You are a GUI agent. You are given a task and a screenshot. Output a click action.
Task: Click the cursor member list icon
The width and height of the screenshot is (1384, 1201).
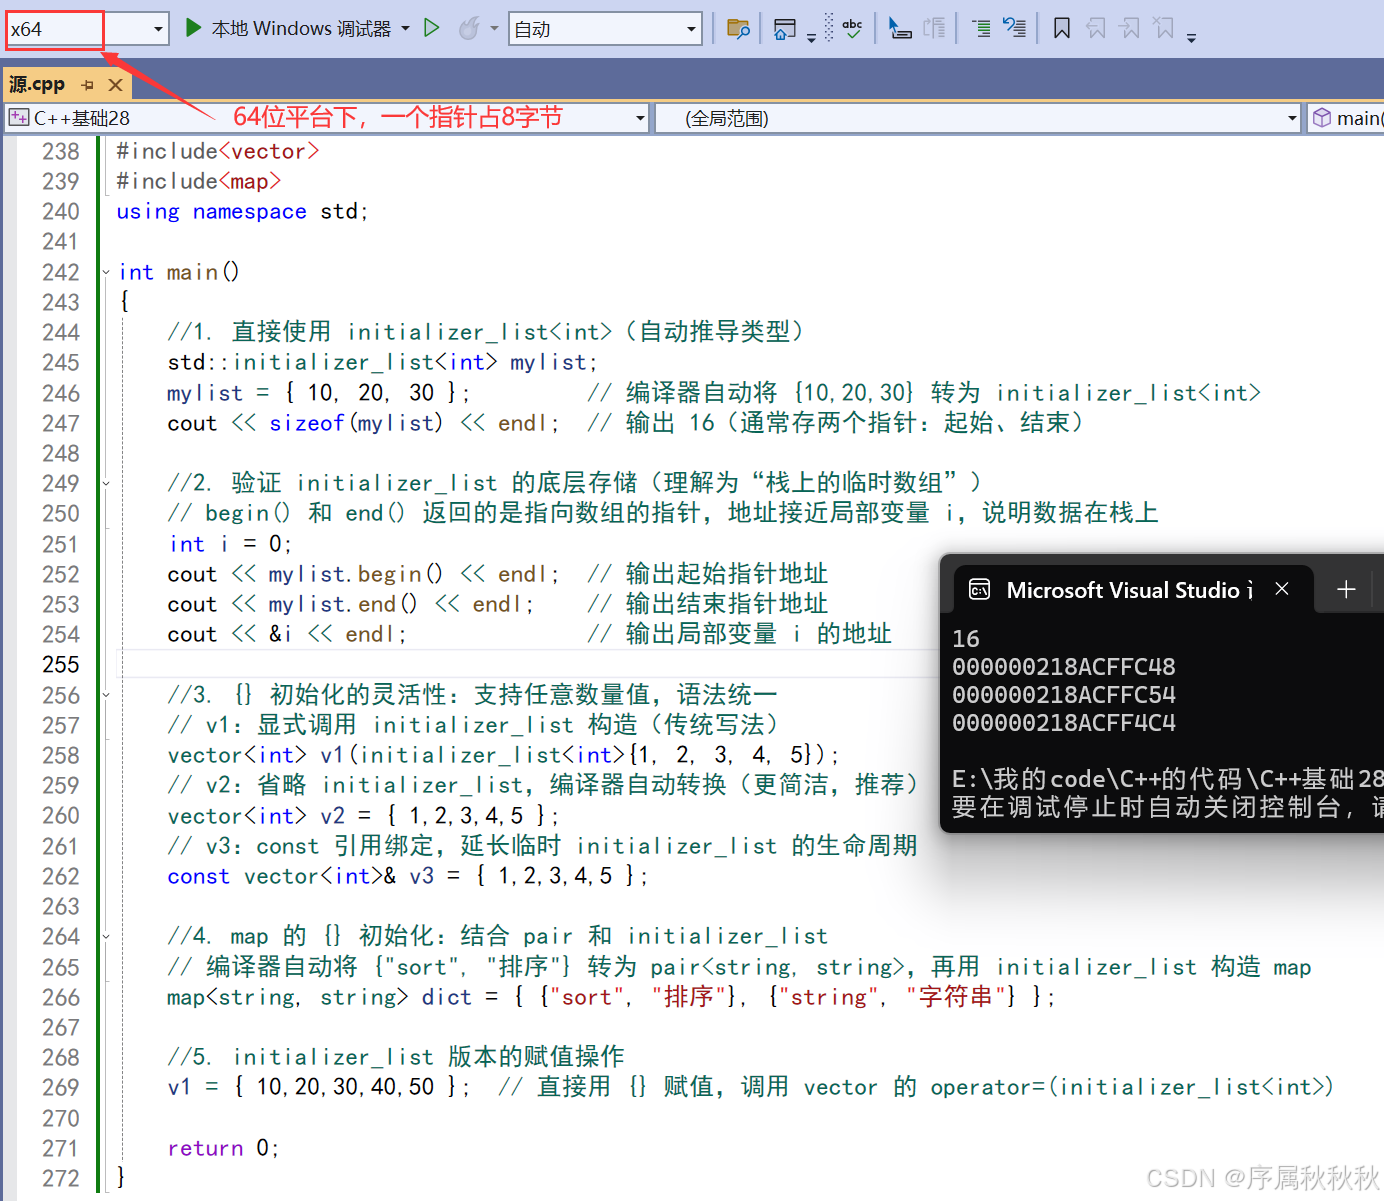click(900, 28)
